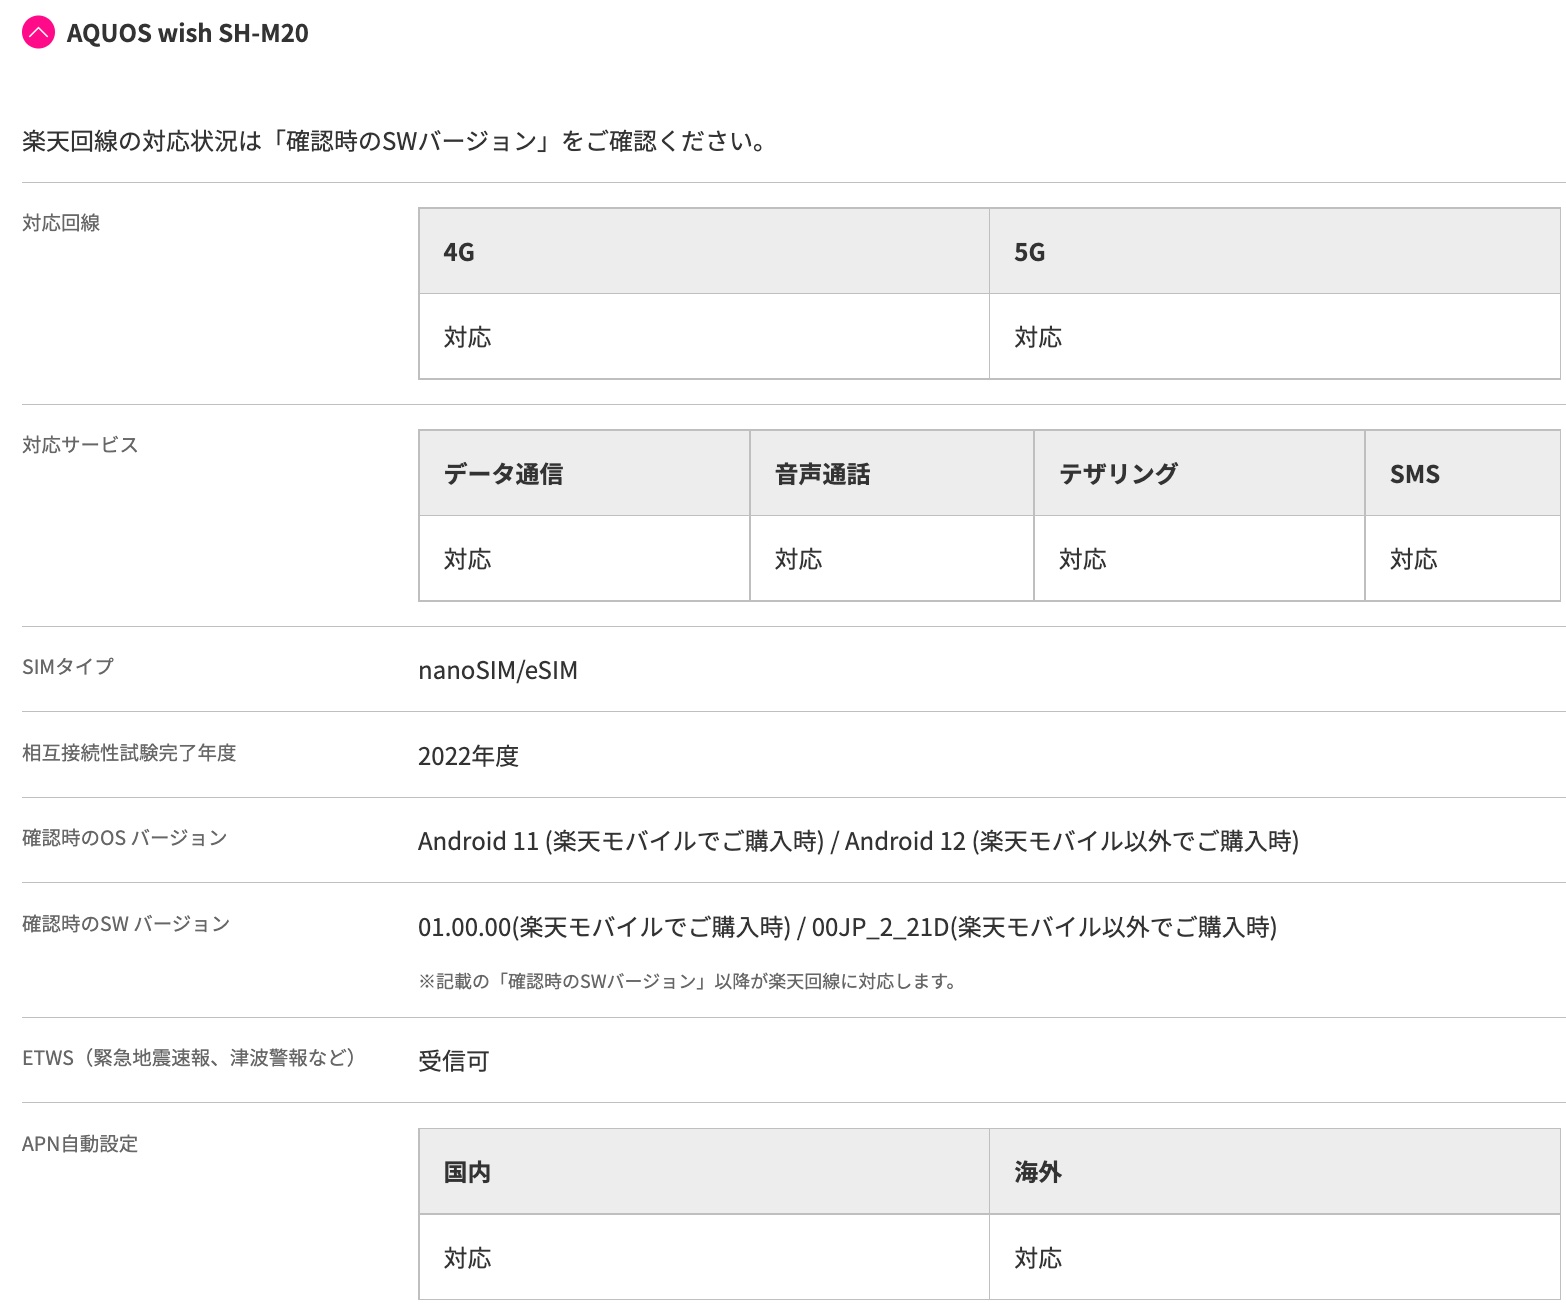This screenshot has width=1566, height=1308.
Task: Click the 対応サービス row label
Action: coord(80,445)
